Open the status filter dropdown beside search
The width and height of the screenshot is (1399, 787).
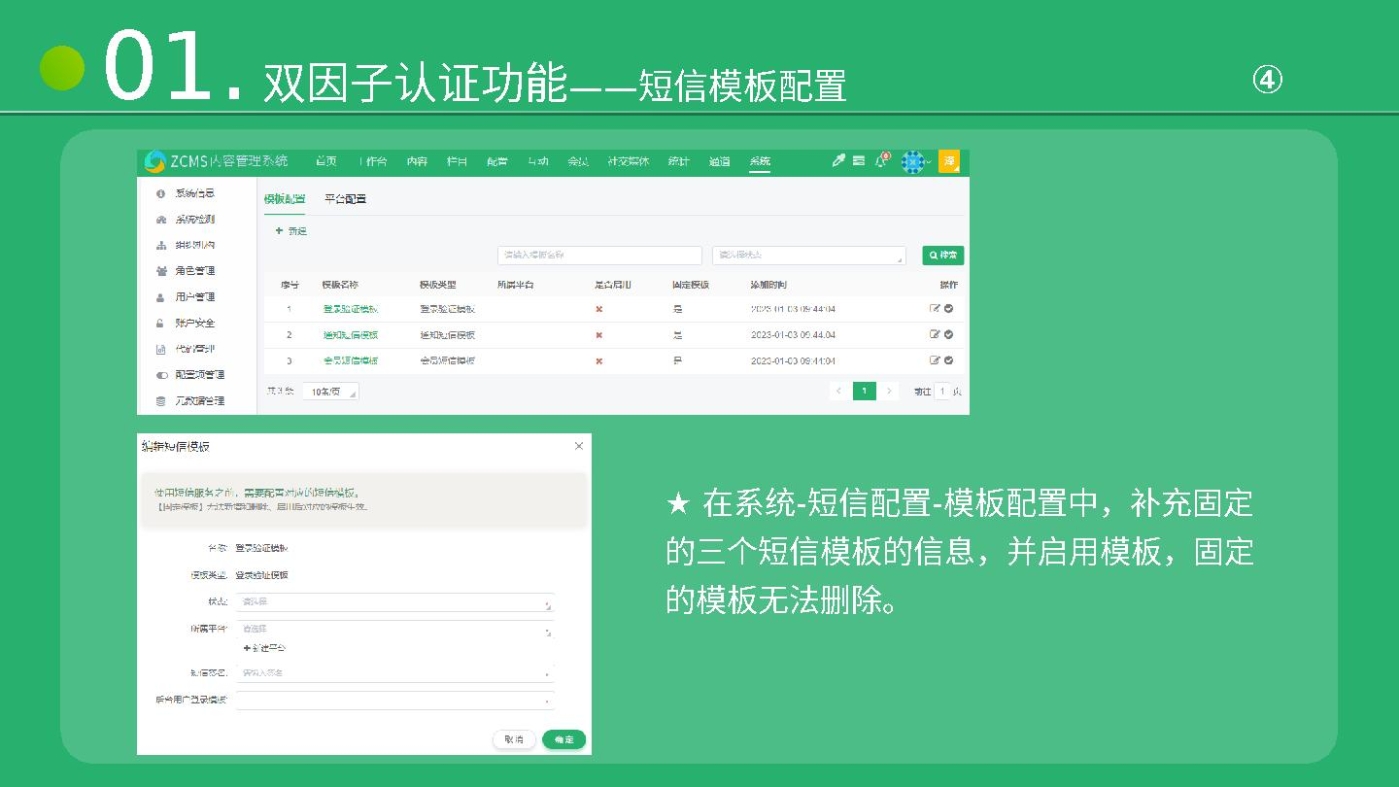[x=809, y=255]
